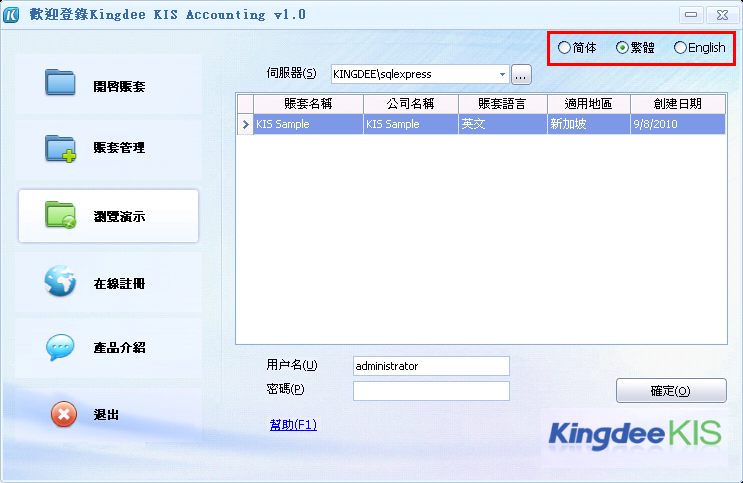Click the 用戶名 field containing administrator
The width and height of the screenshot is (743, 483).
pos(431,366)
